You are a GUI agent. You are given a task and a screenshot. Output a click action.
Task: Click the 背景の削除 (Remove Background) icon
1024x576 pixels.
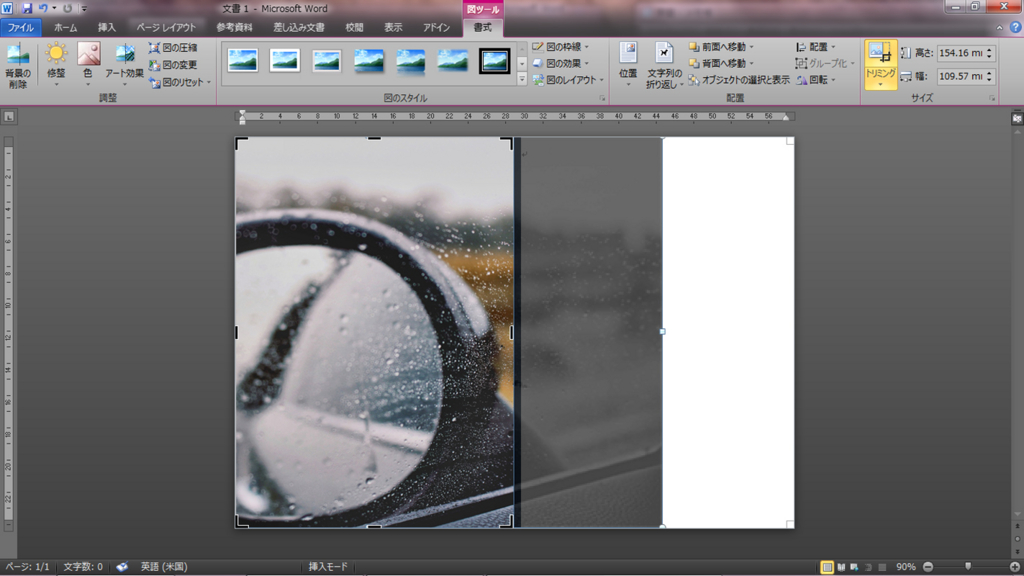pos(18,65)
